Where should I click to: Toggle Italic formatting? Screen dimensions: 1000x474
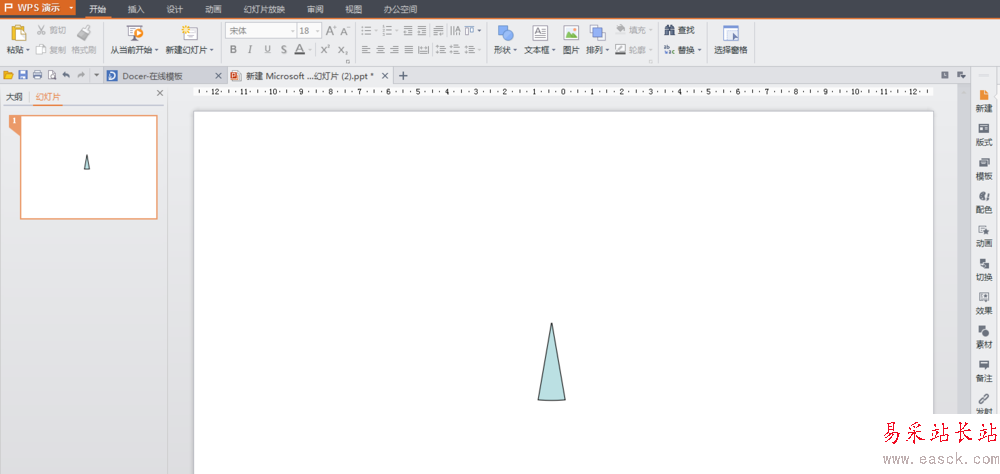click(x=250, y=49)
